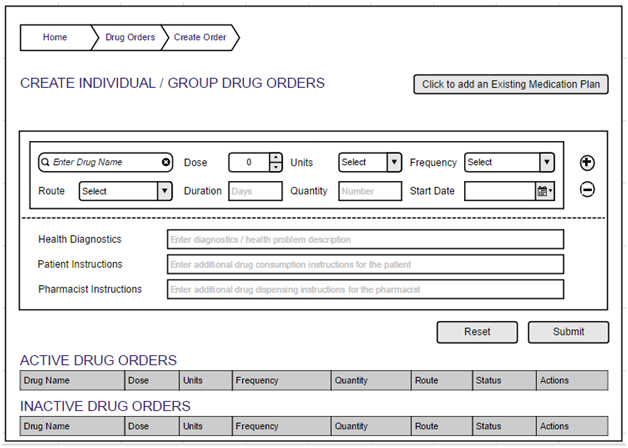Click Frequency header in Inactive Drug Orders
This screenshot has height=448, width=628.
point(282,426)
